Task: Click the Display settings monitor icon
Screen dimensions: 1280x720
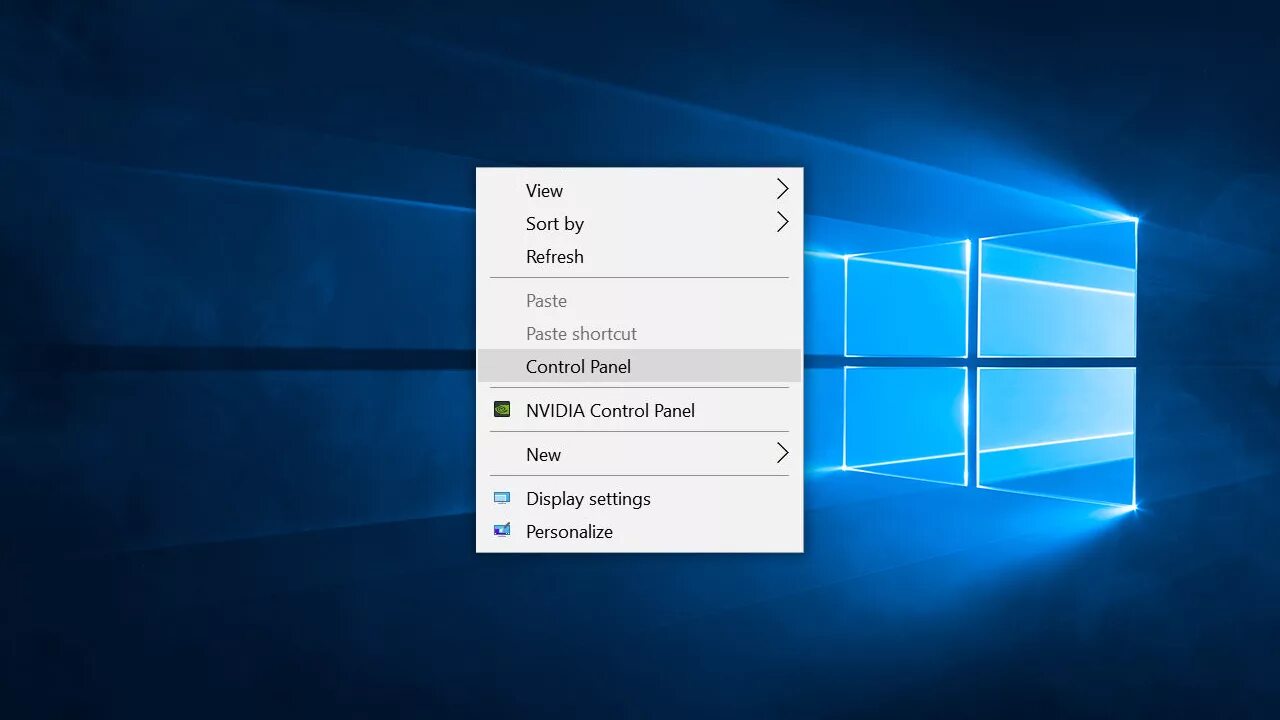Action: [502, 497]
